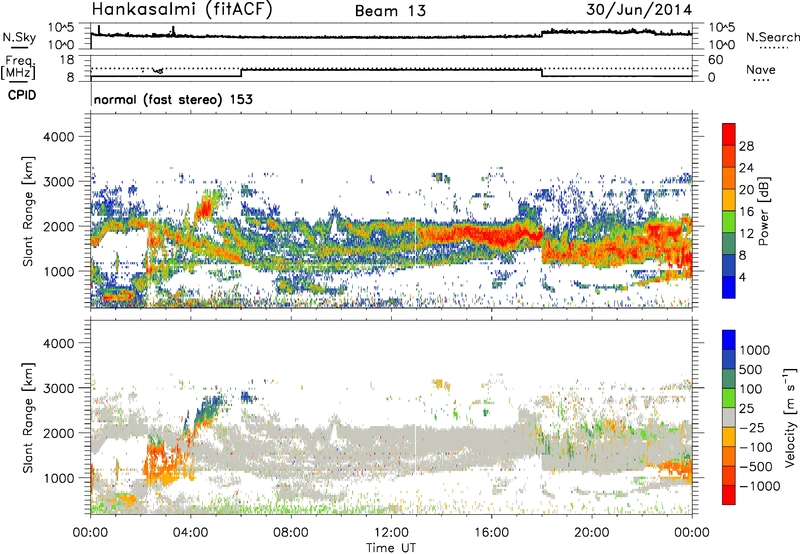Click the 500 velocity colorbar value

[751, 369]
